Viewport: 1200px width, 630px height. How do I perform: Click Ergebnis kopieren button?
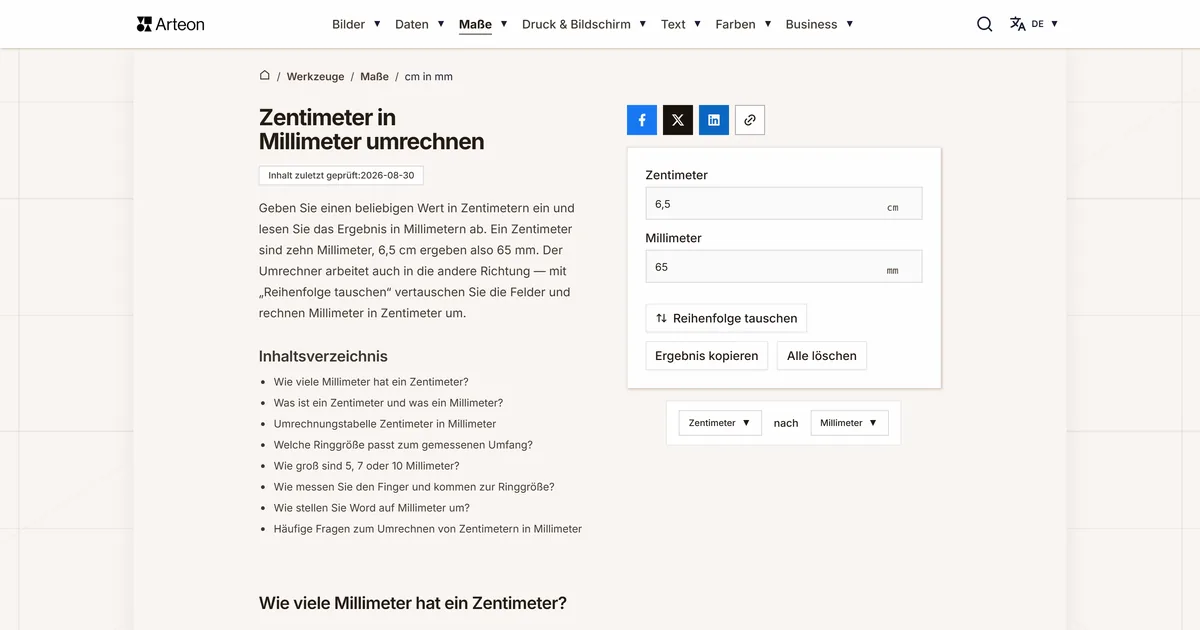pyautogui.click(x=706, y=356)
